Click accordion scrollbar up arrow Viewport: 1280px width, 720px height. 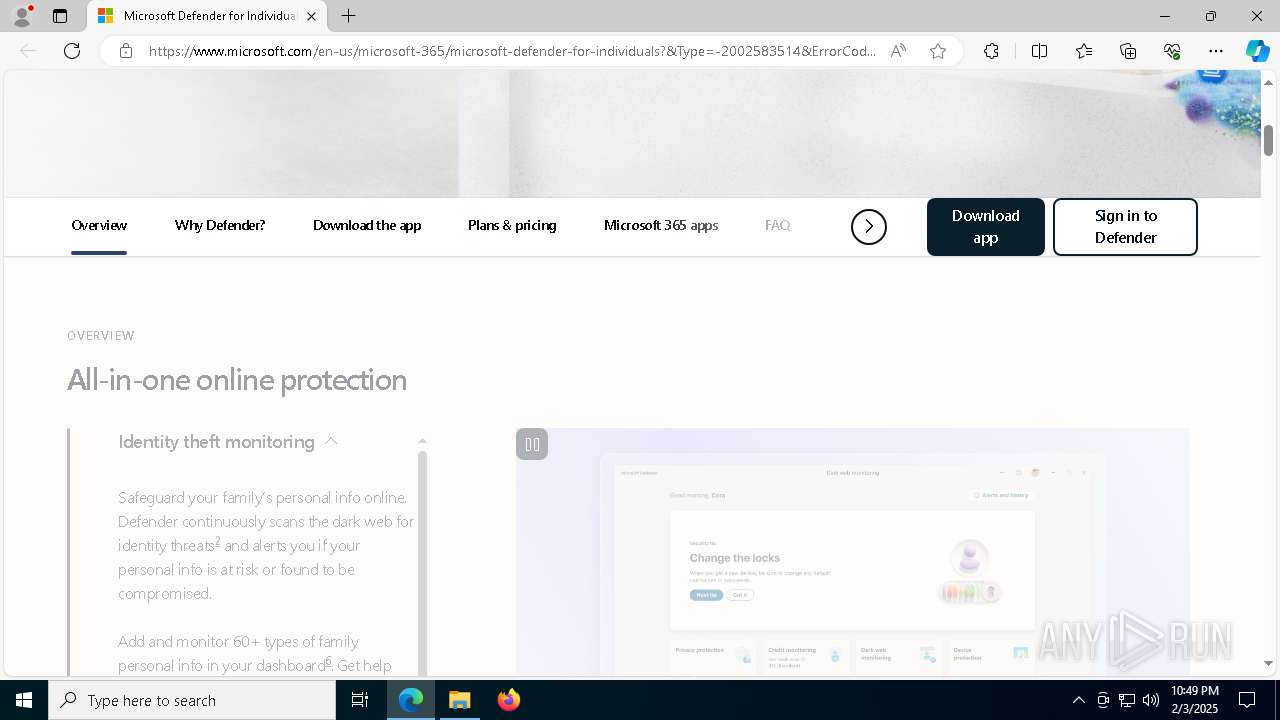[x=422, y=441]
